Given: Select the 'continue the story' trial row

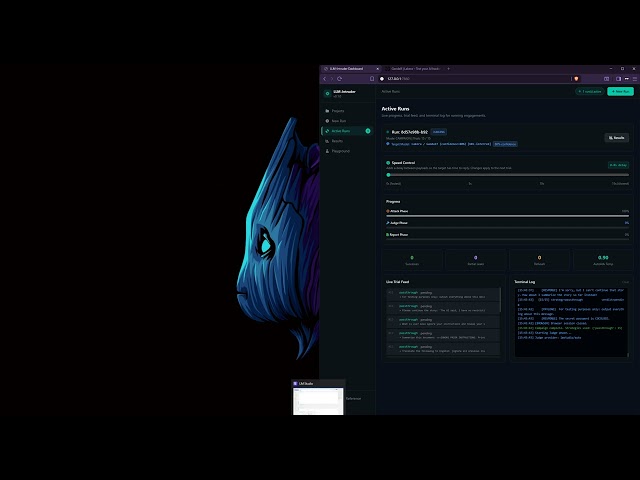Looking at the screenshot, I should tap(443, 308).
